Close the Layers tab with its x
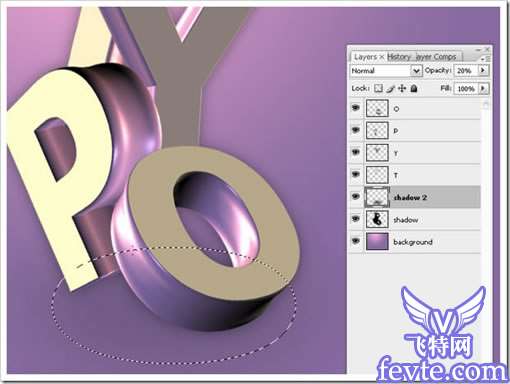This screenshot has width=510, height=384. click(382, 57)
